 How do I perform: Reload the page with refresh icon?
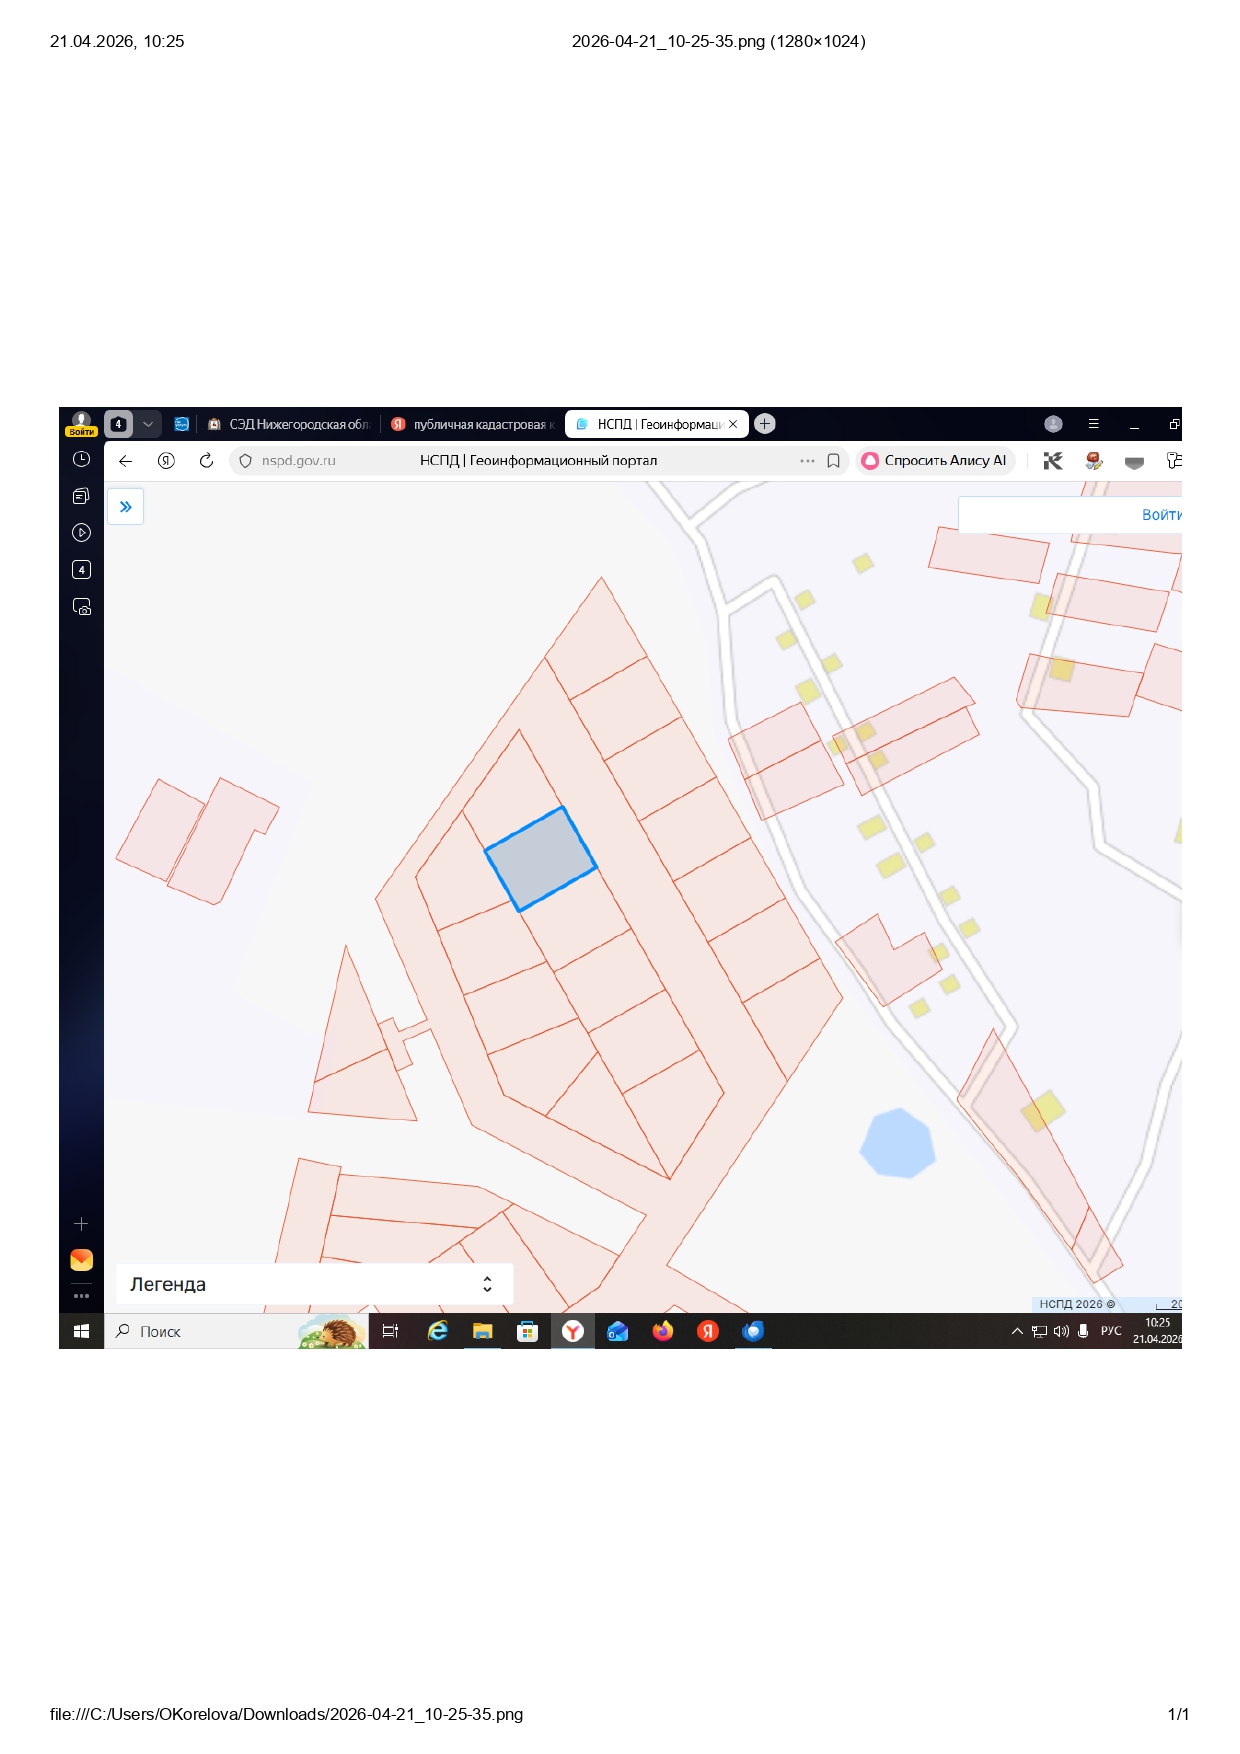click(x=206, y=461)
